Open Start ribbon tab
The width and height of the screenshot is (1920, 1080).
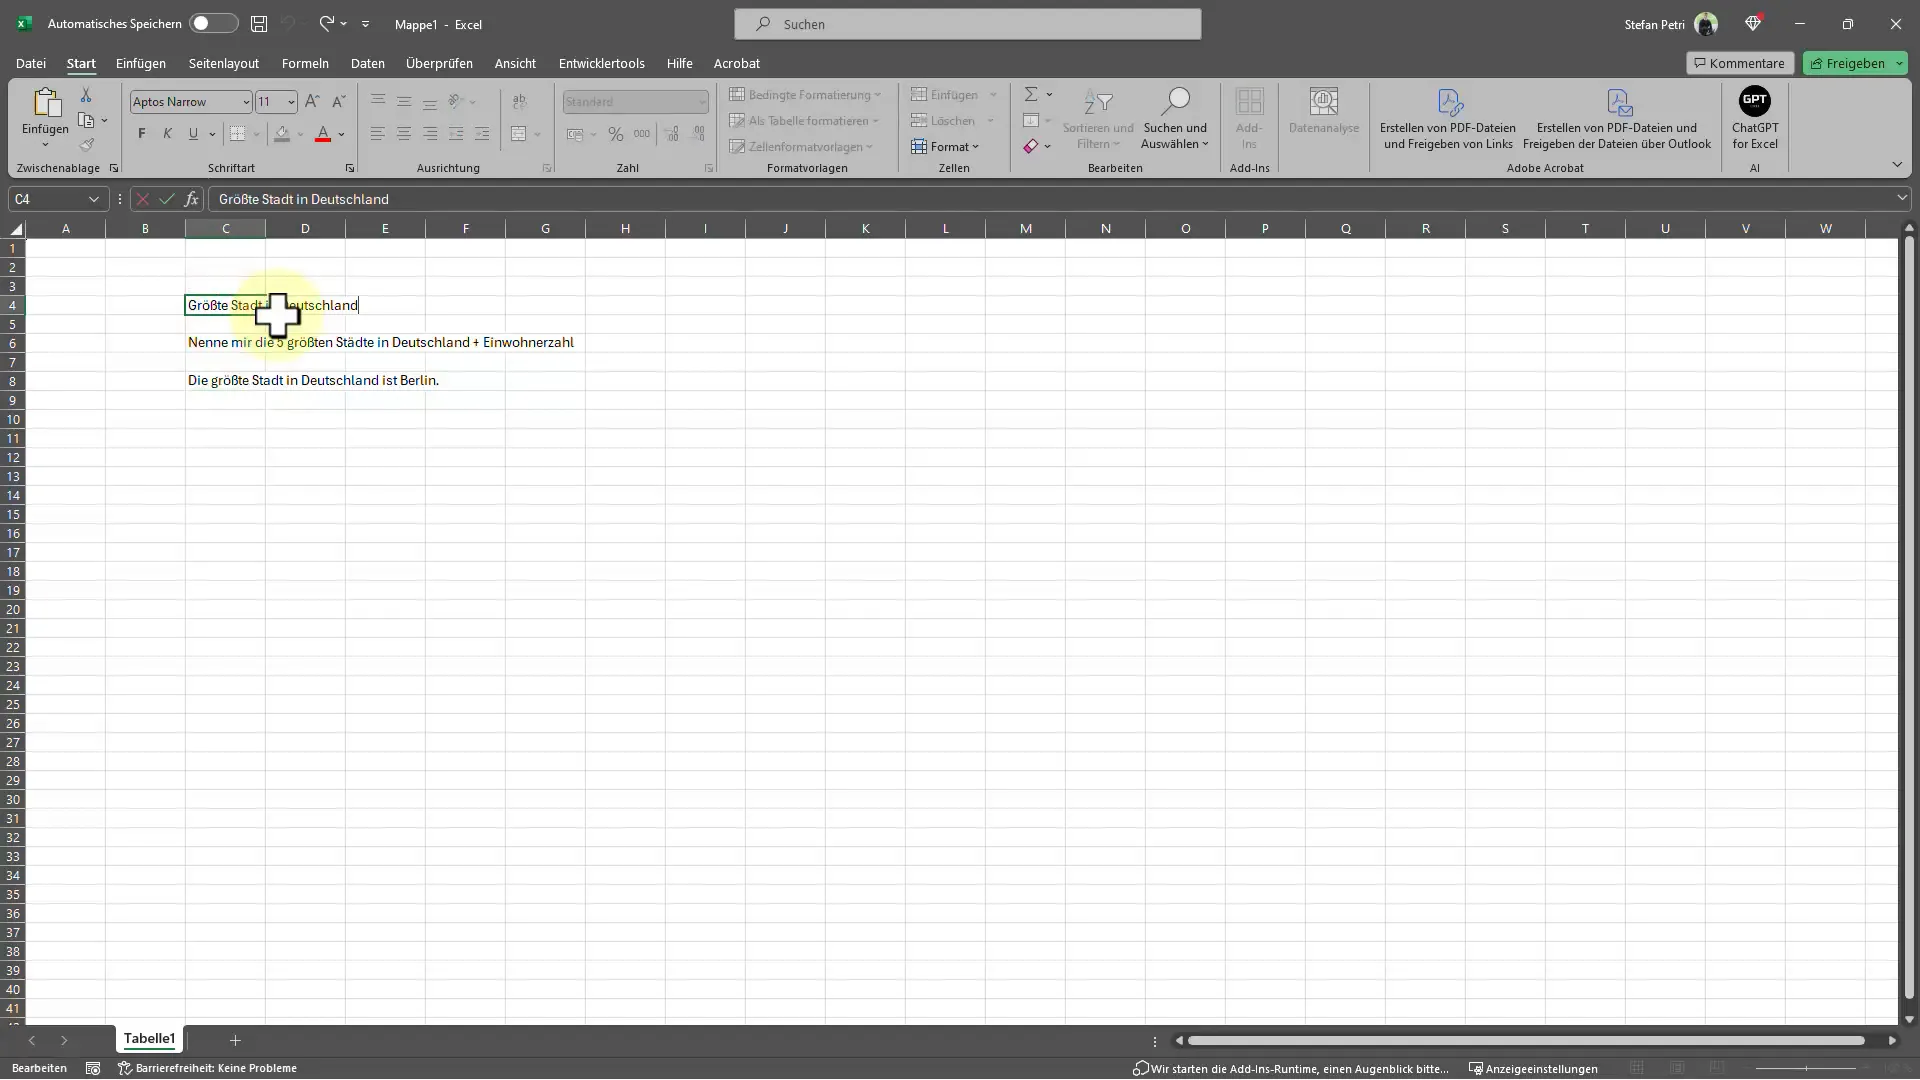tap(80, 62)
